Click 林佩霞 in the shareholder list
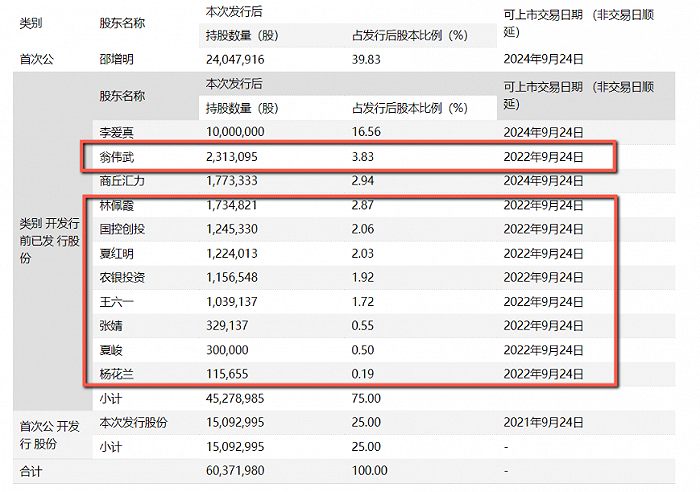This screenshot has width=700, height=492. point(116,205)
